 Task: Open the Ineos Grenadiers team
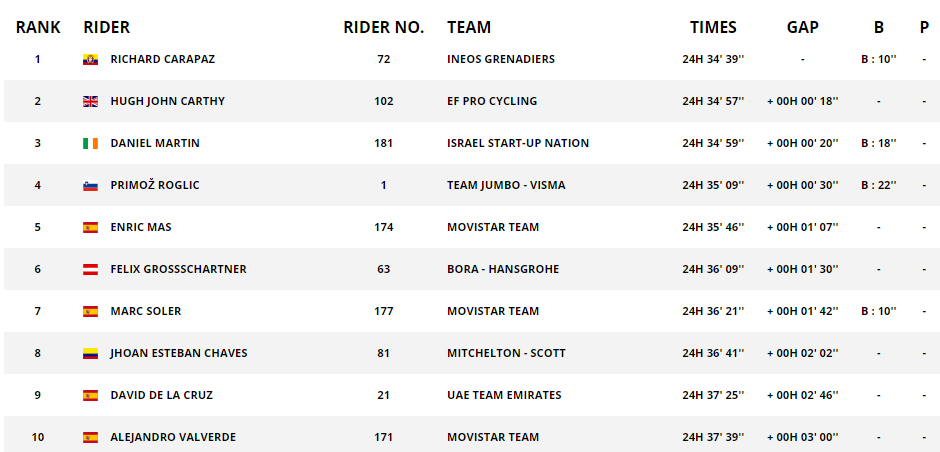(x=501, y=59)
